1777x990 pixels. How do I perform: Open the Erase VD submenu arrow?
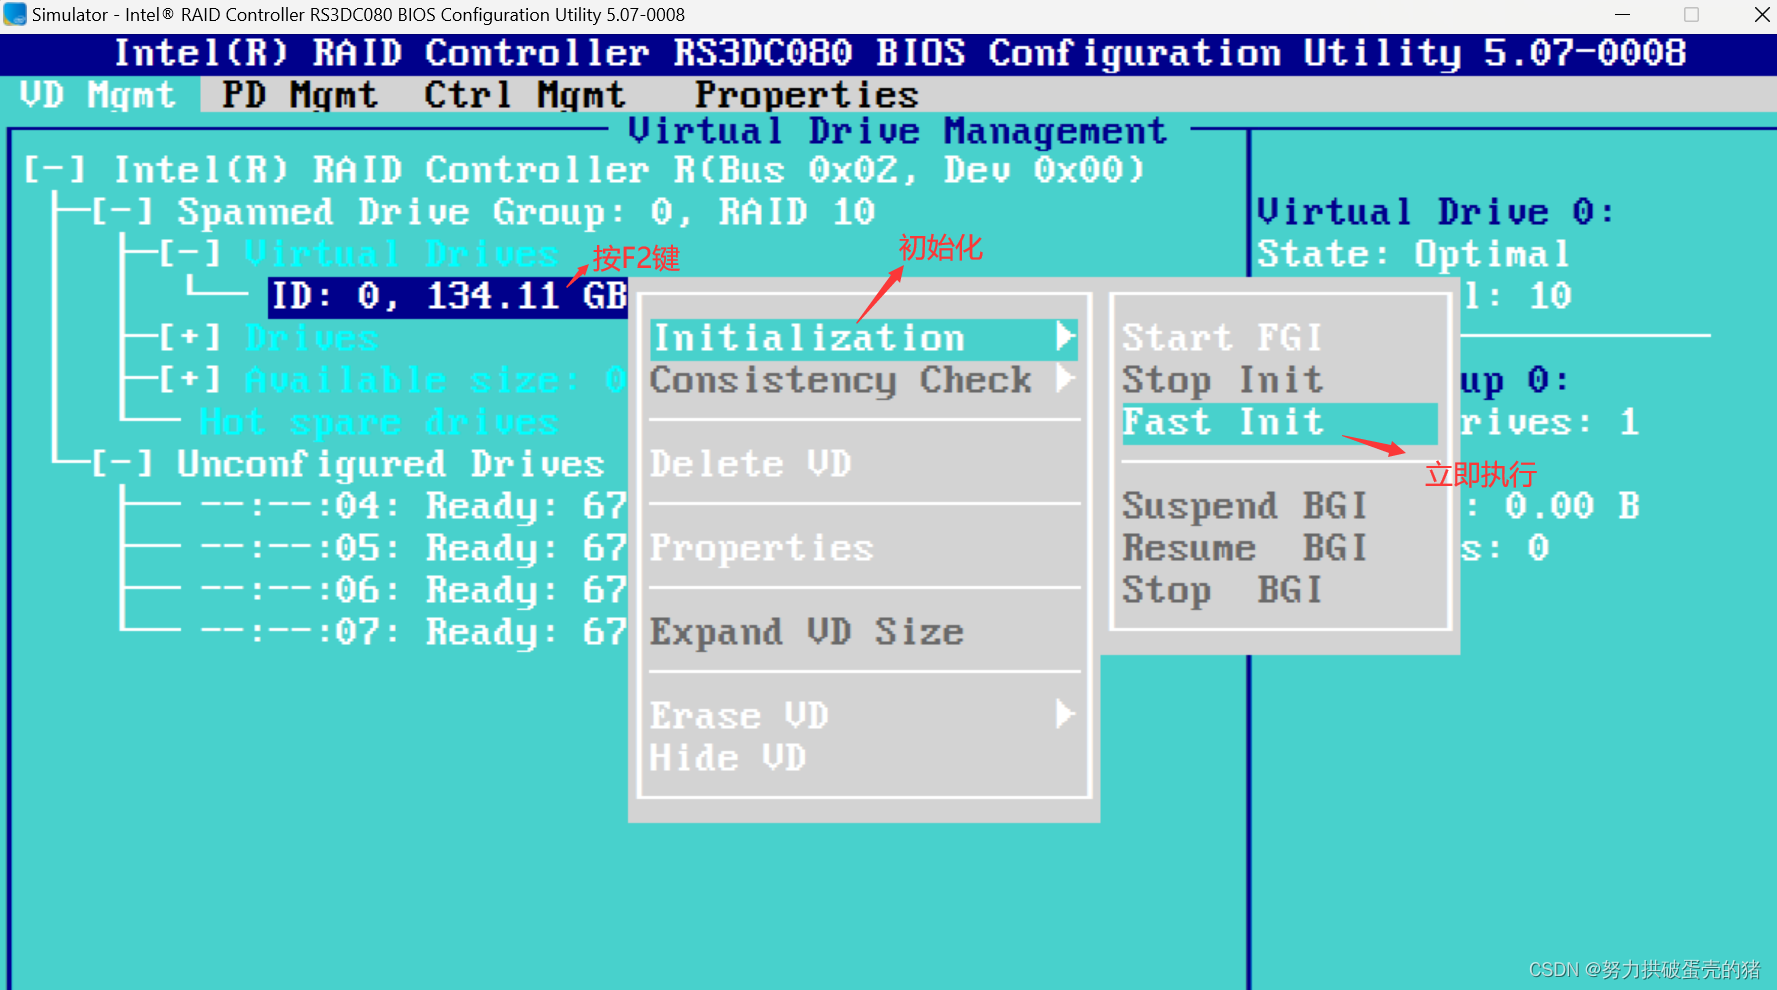tap(1066, 715)
